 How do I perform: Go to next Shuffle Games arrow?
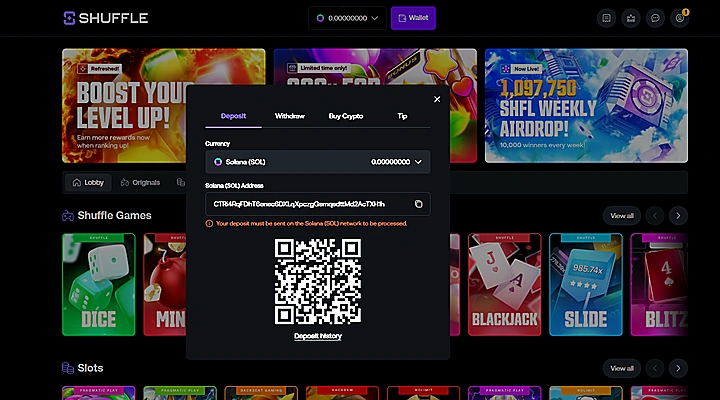678,216
